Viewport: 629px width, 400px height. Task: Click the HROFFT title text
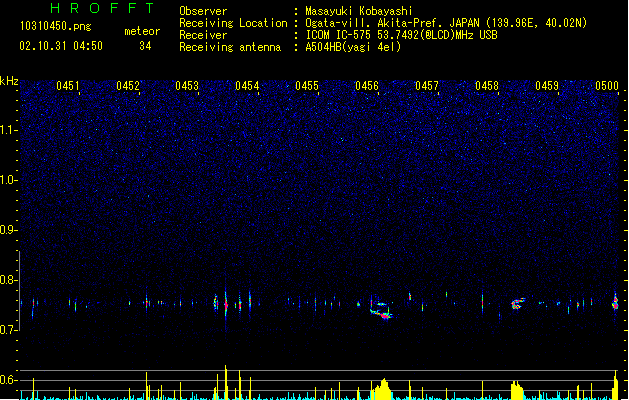[x=102, y=8]
